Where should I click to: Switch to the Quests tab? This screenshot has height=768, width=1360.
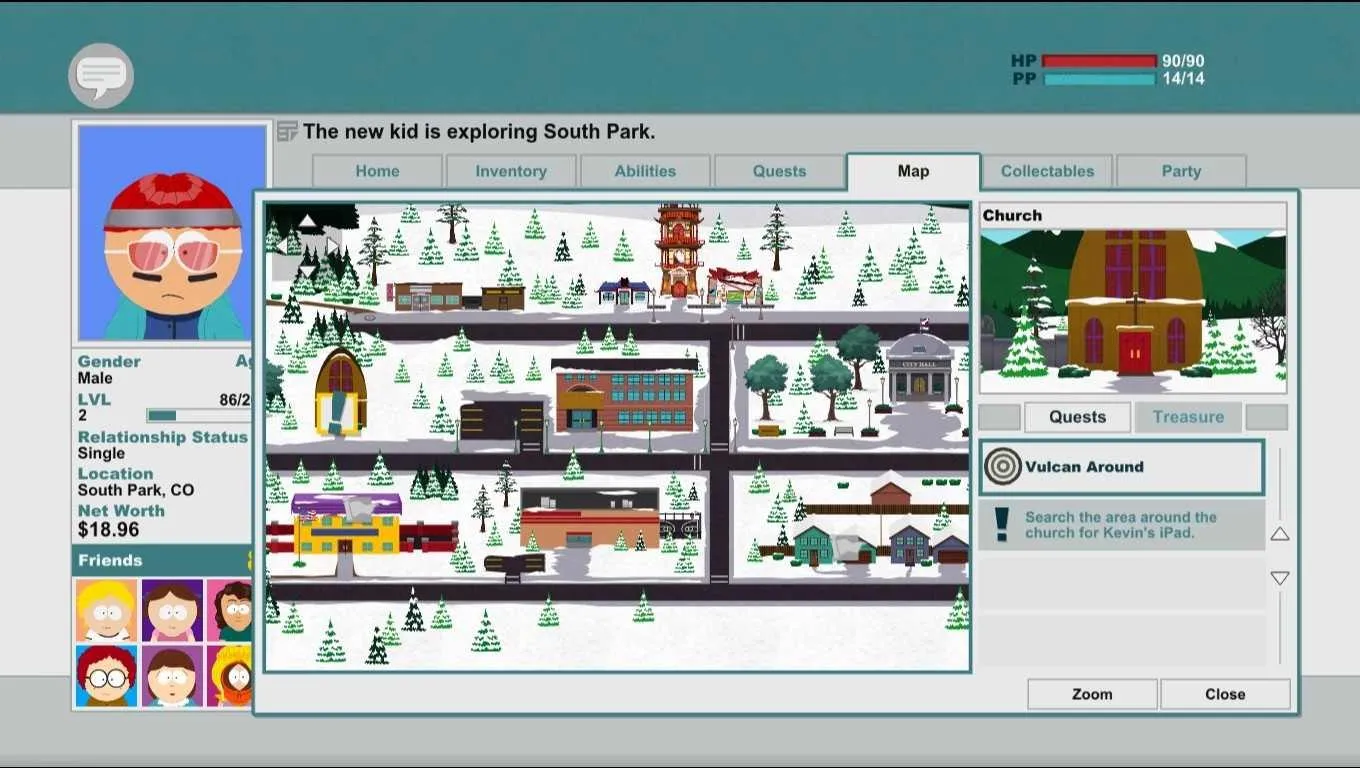(x=779, y=171)
